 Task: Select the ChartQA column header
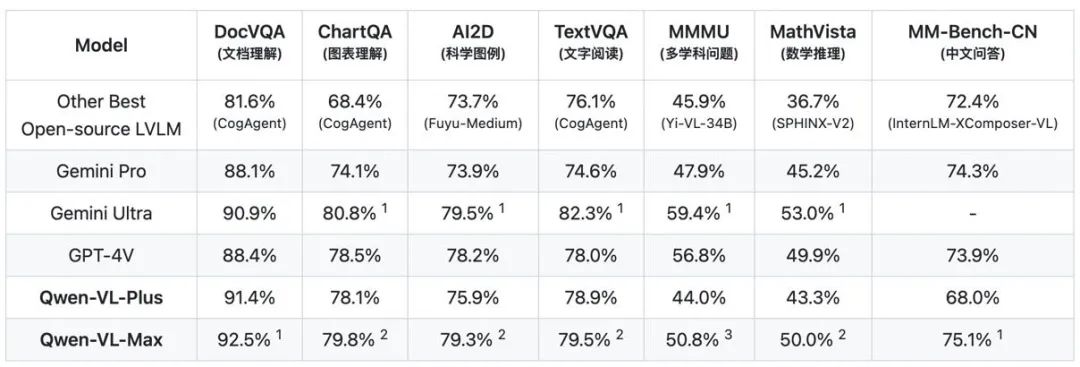(355, 42)
